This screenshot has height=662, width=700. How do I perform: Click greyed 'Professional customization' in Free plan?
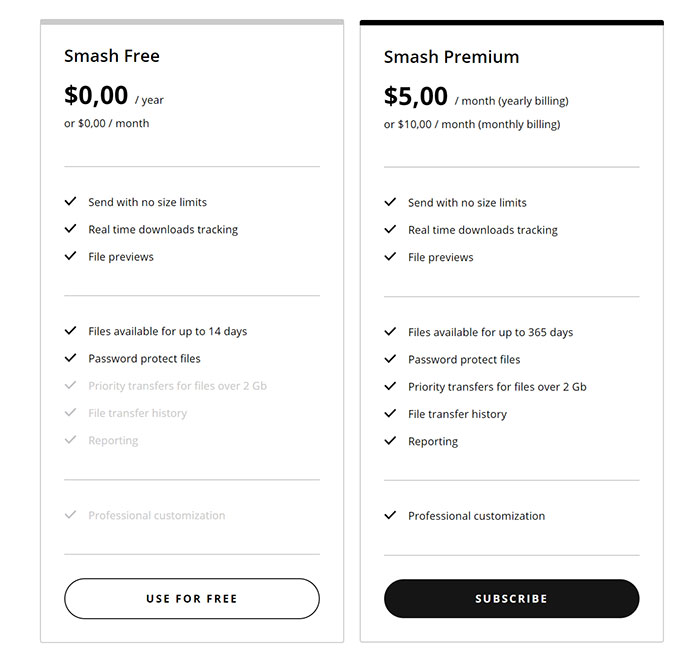coord(157,516)
